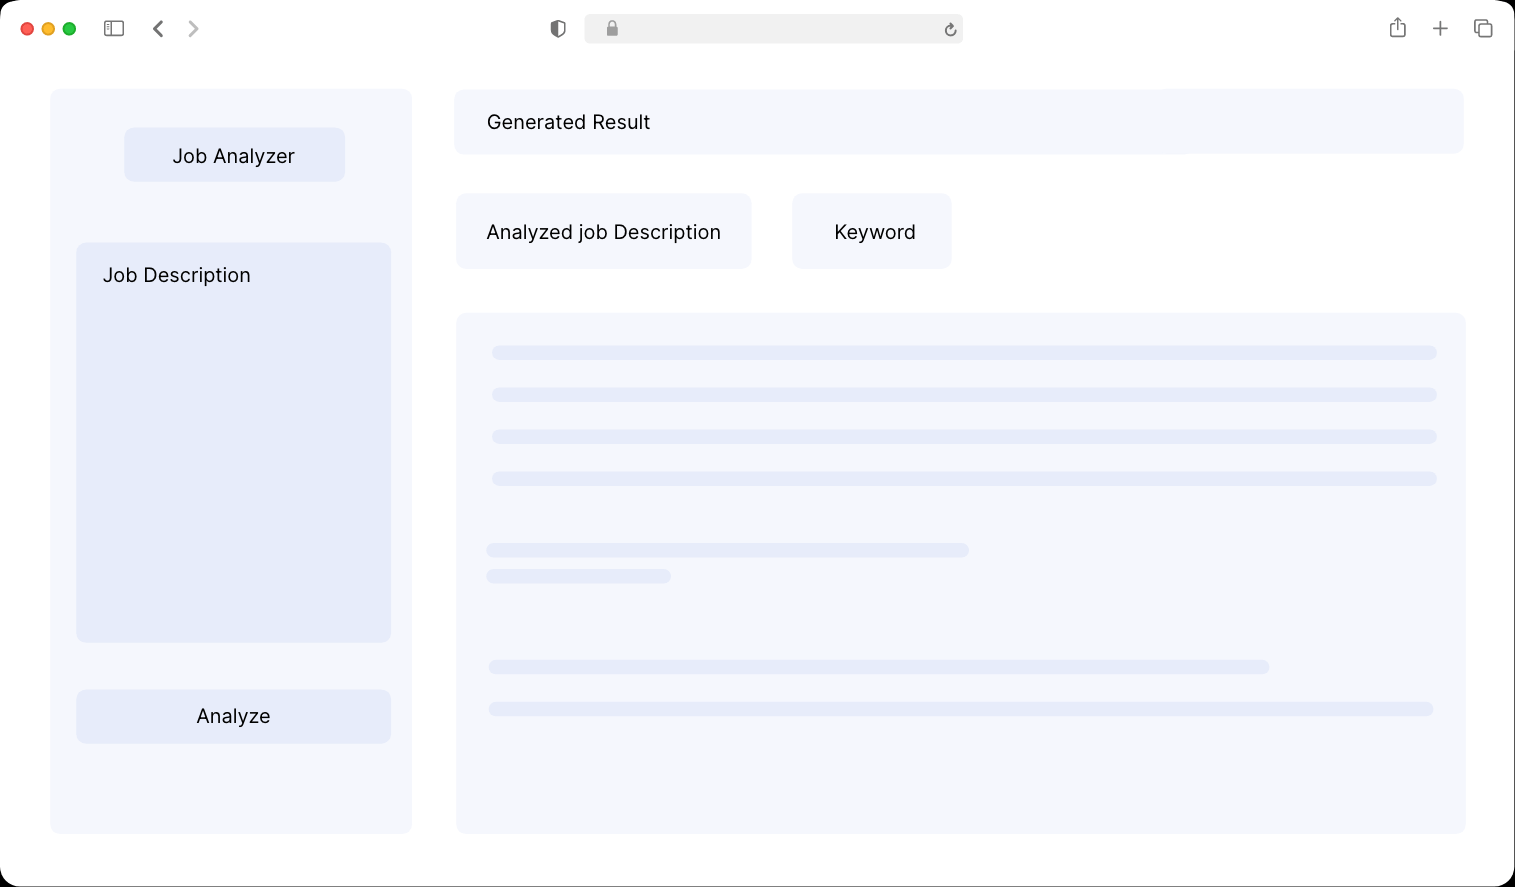Image resolution: width=1515 pixels, height=887 pixels.
Task: Click the forward navigation arrow
Action: click(193, 29)
